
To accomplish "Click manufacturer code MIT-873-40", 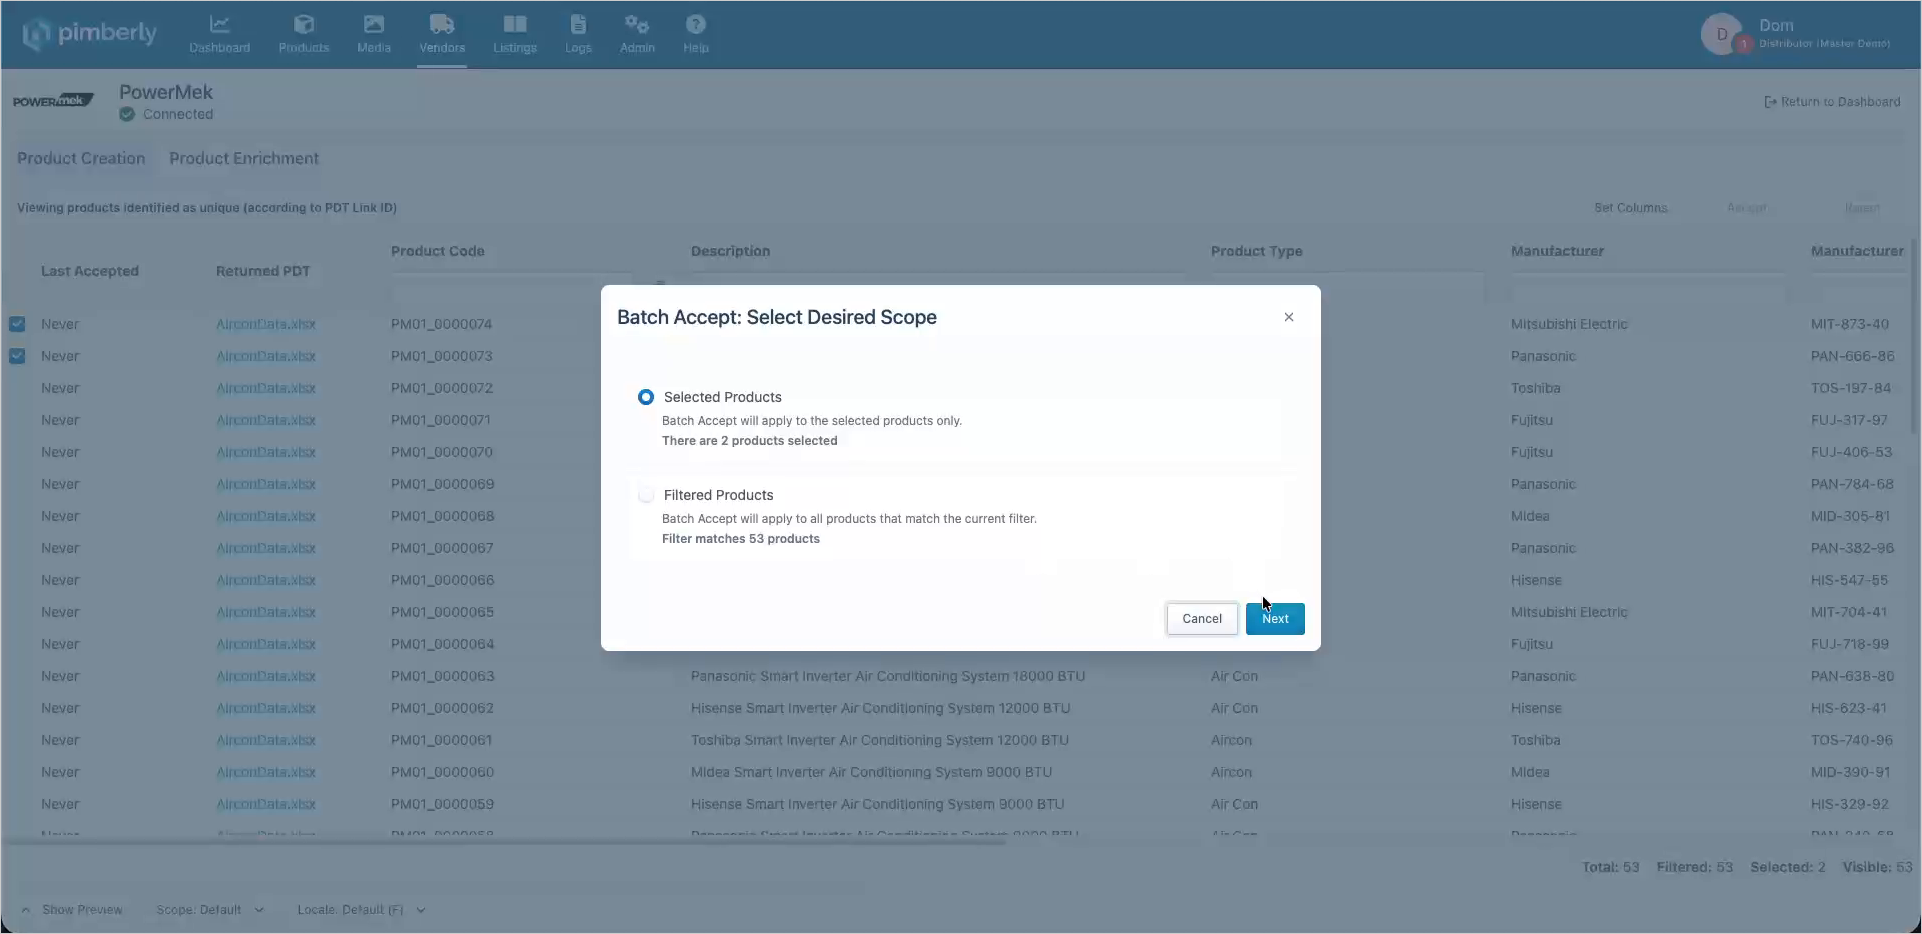I will (x=1850, y=324).
